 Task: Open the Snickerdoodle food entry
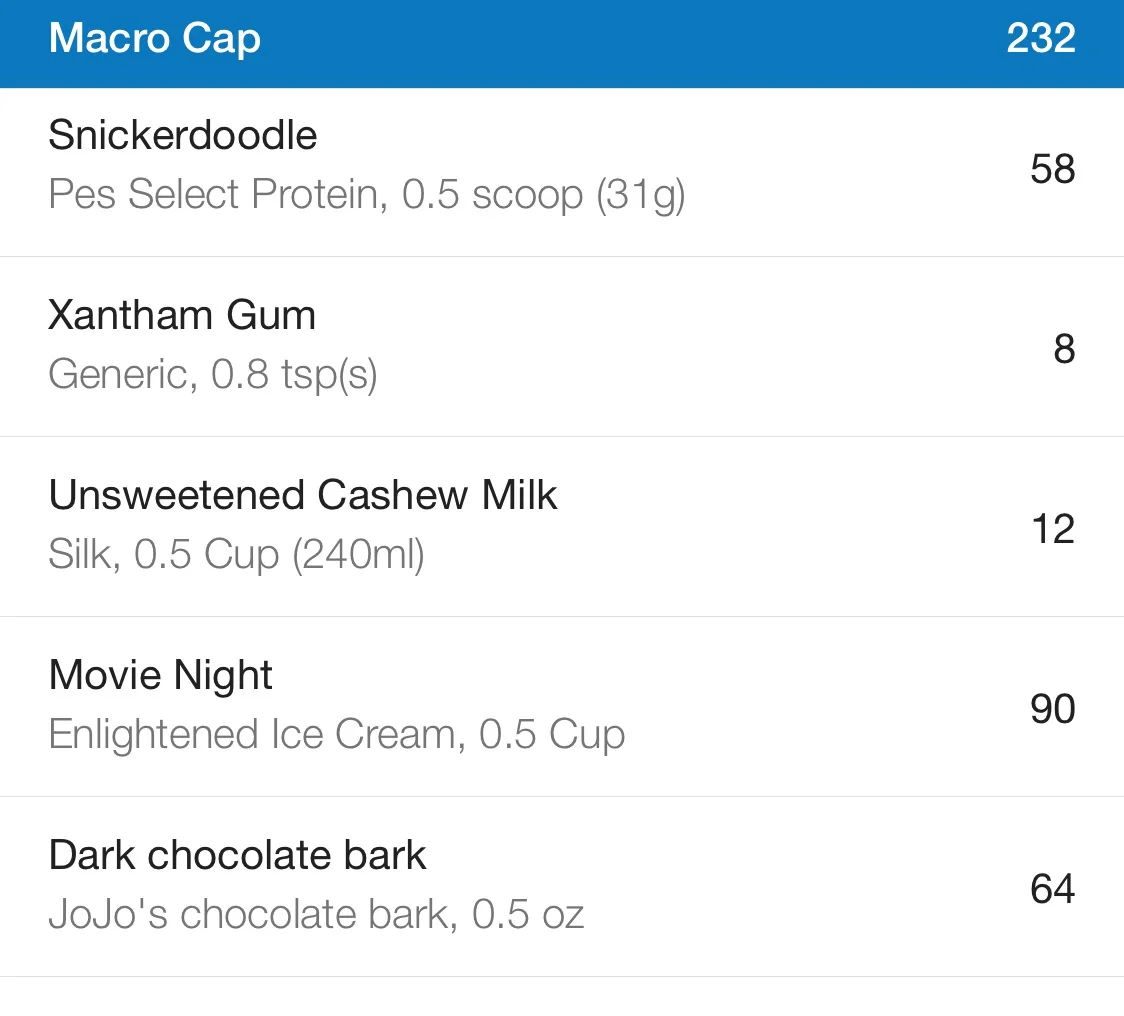tap(562, 172)
